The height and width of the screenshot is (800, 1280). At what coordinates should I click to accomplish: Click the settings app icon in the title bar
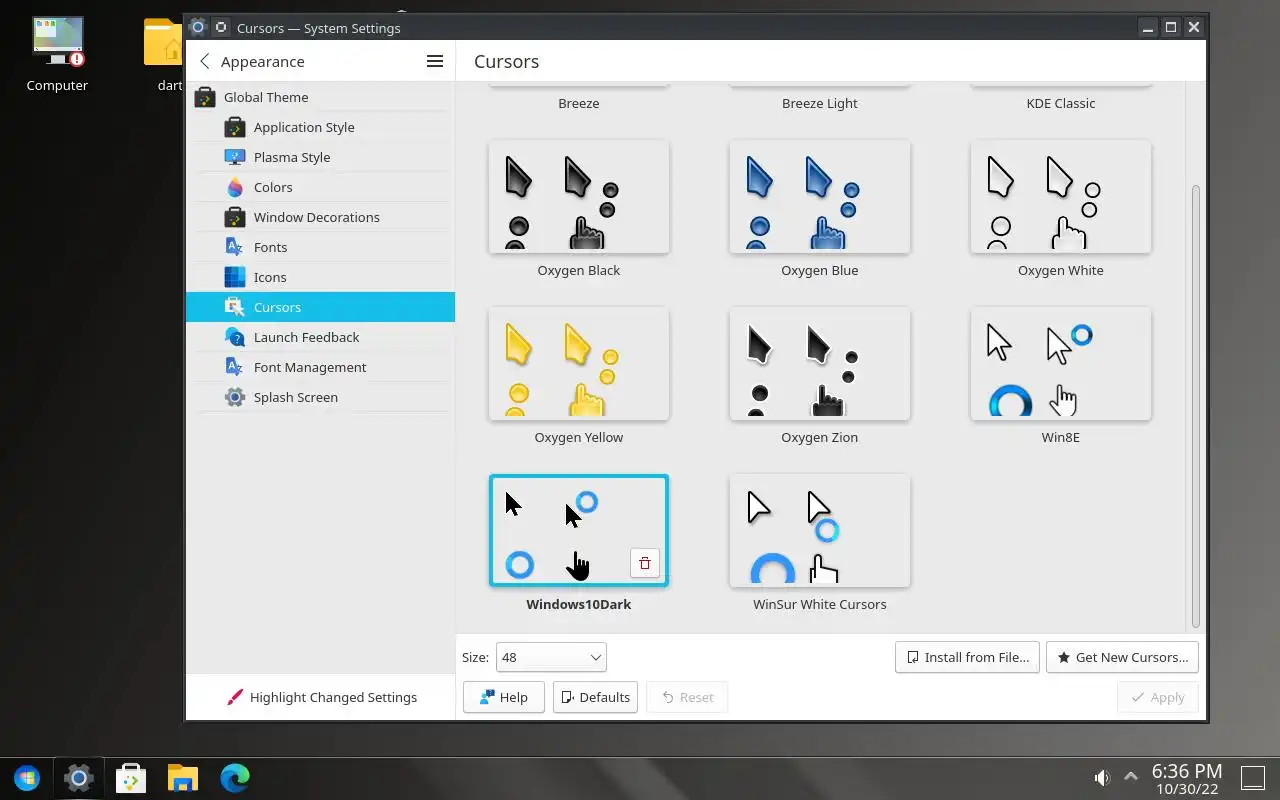(x=198, y=27)
